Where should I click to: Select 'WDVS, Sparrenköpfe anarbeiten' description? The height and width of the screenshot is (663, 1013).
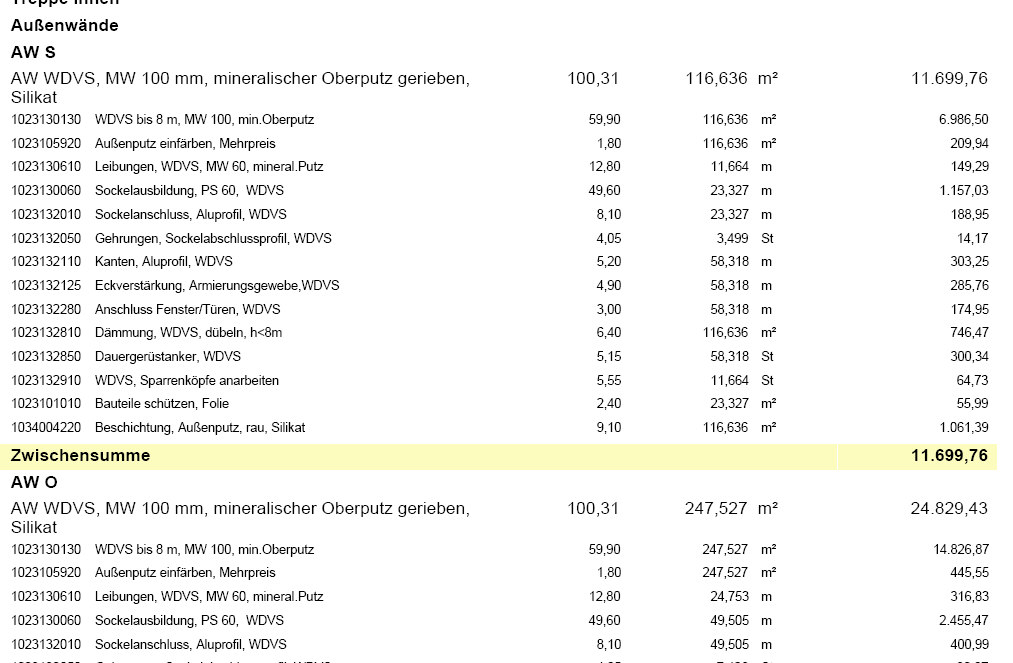(187, 381)
